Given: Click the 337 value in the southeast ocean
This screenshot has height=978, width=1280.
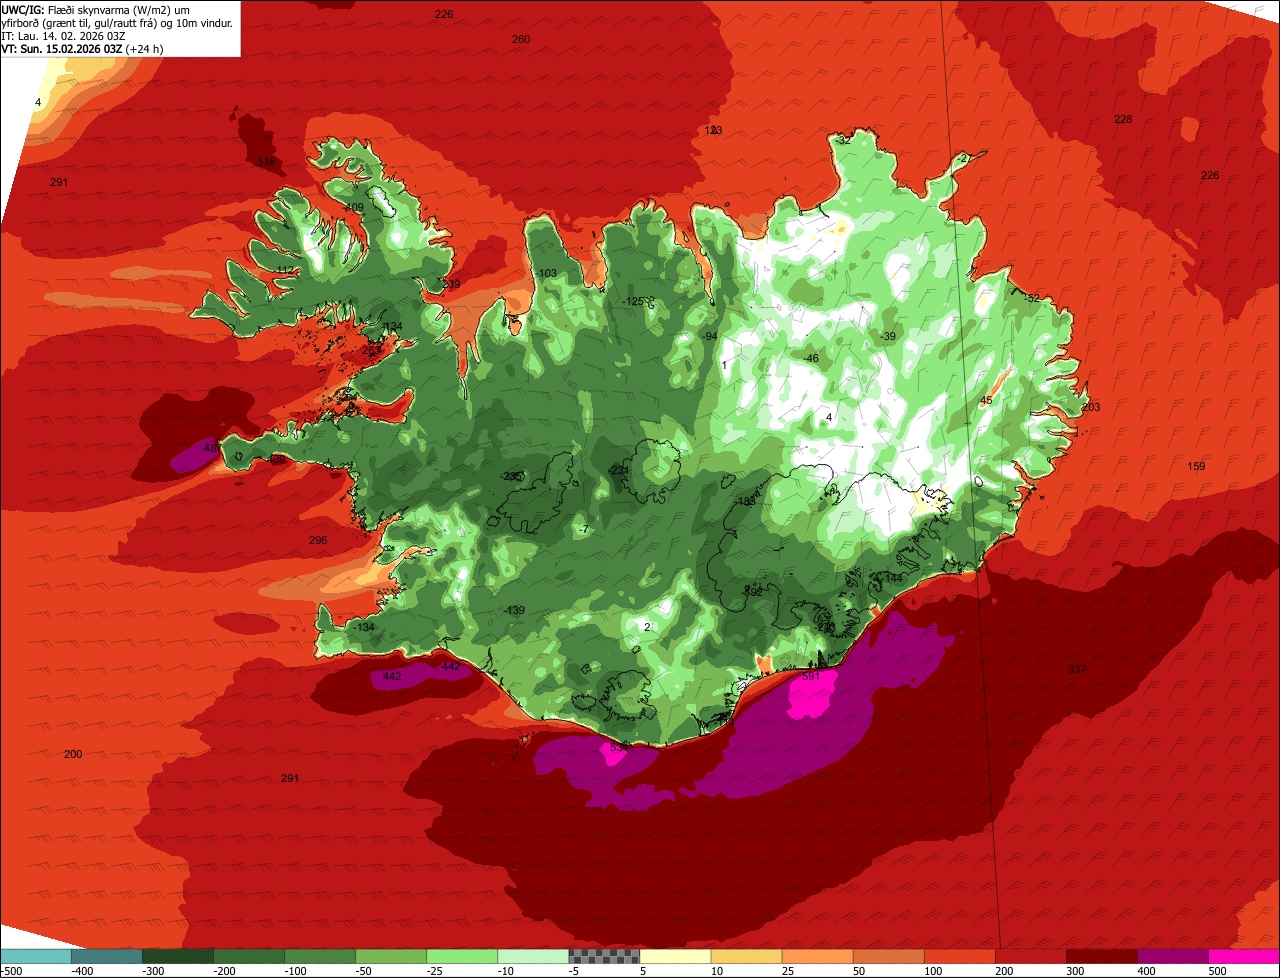Looking at the screenshot, I should [x=1076, y=669].
